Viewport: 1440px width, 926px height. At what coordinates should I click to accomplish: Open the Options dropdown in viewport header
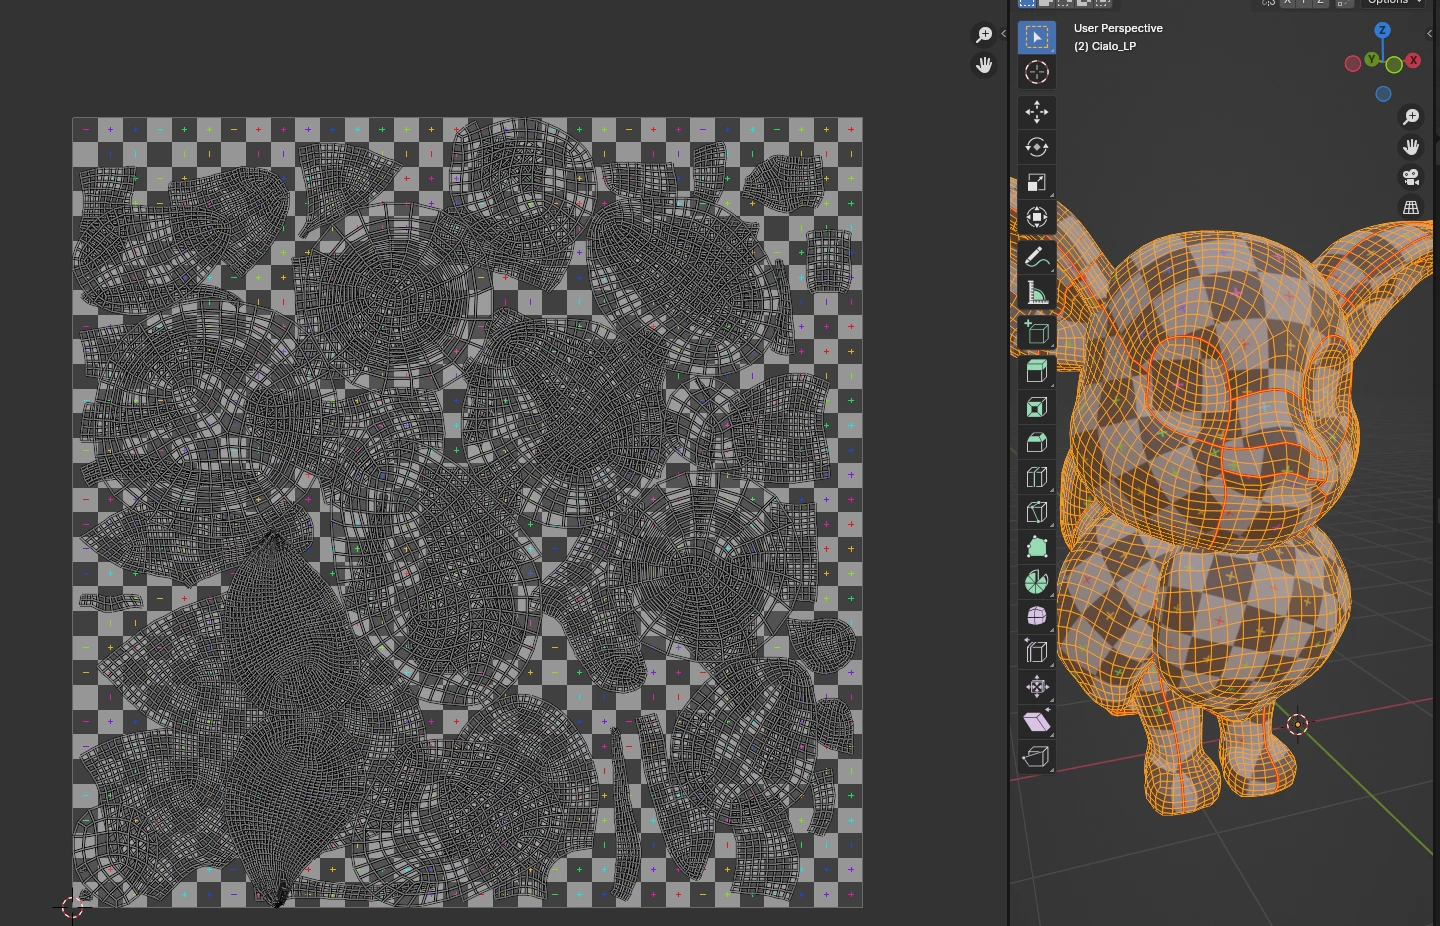(1393, 2)
